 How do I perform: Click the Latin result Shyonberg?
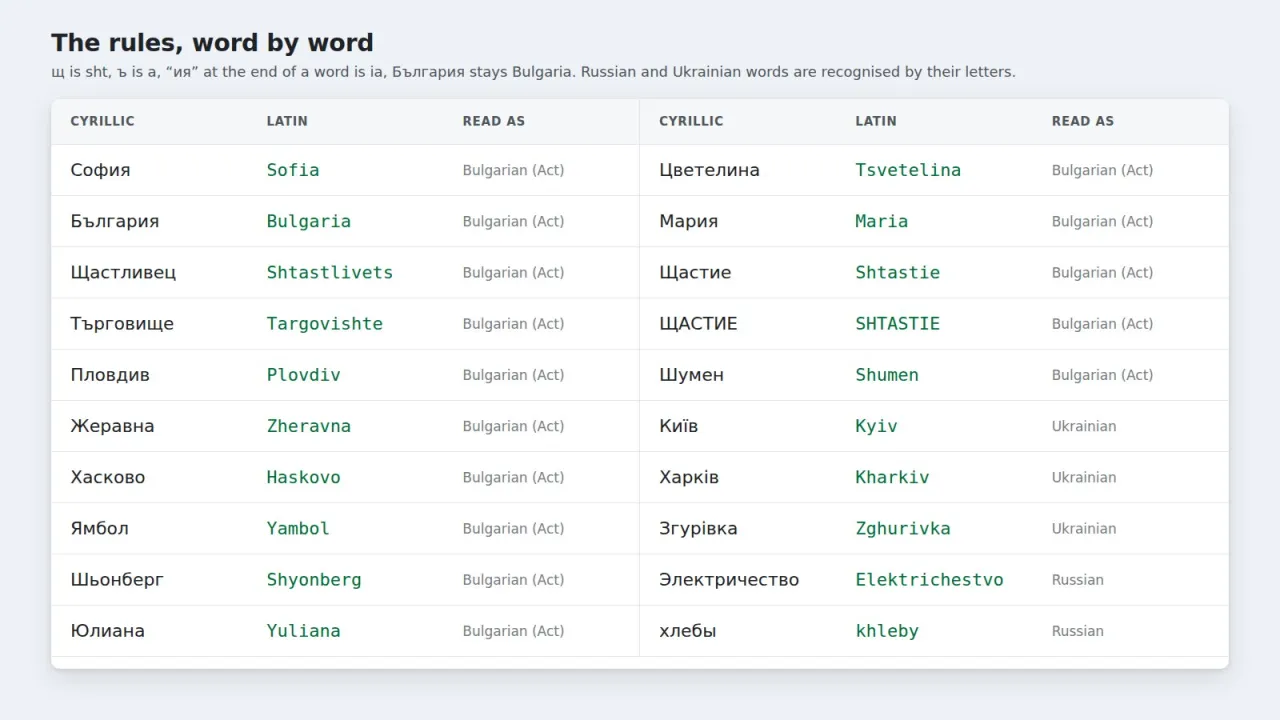point(314,580)
